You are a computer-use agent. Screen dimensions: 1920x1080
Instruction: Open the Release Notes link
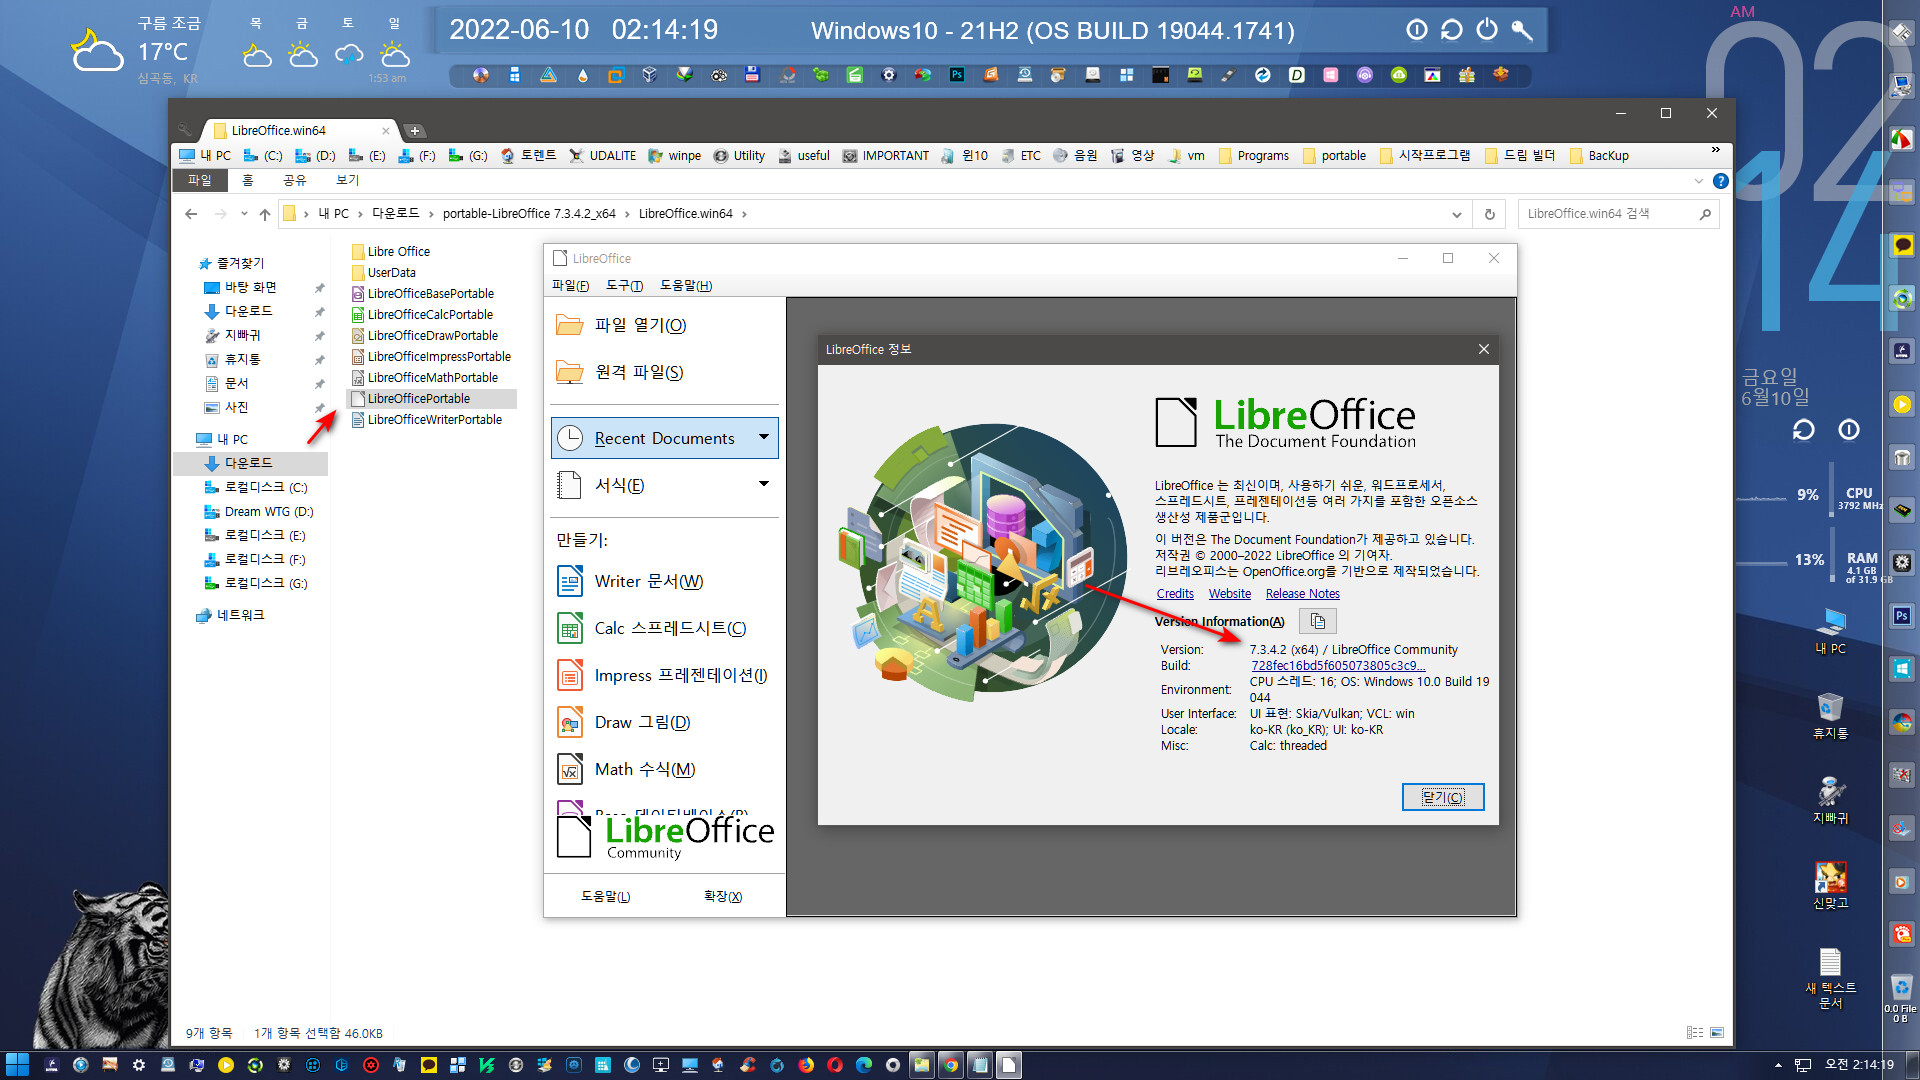1302,594
